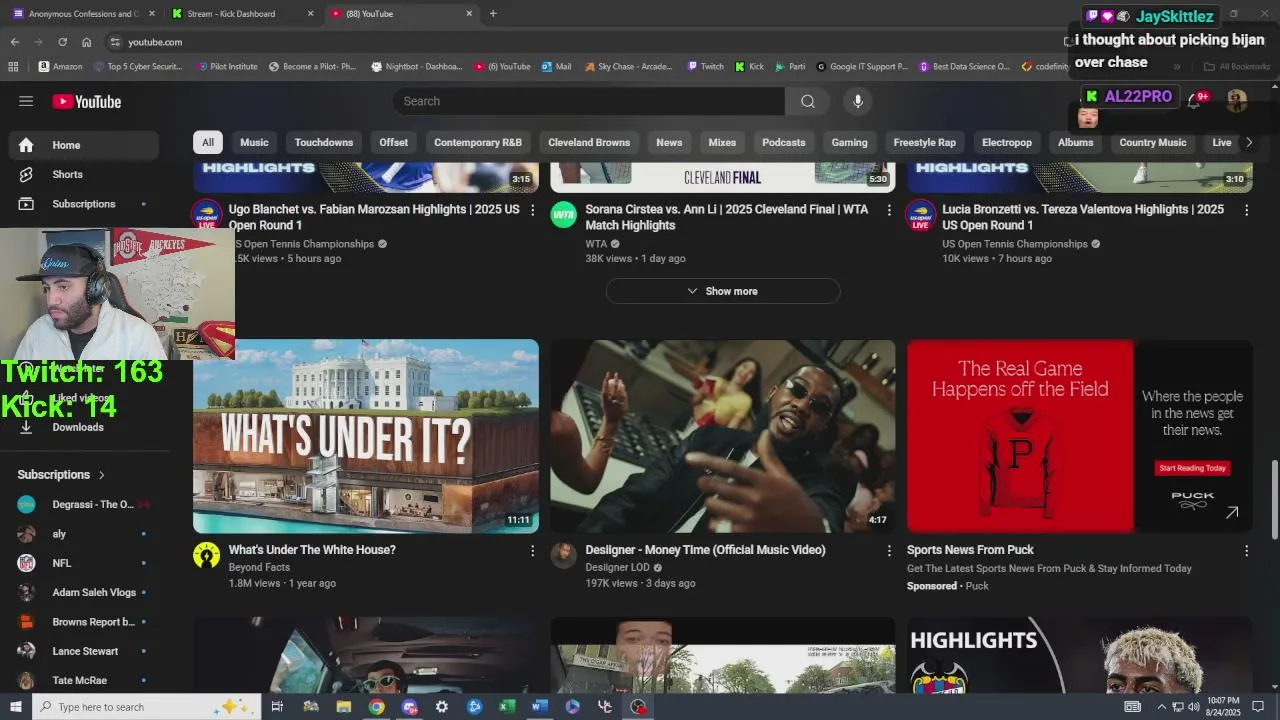The width and height of the screenshot is (1280, 720).
Task: Open options for Ugo Blanchet video
Action: pos(532,210)
